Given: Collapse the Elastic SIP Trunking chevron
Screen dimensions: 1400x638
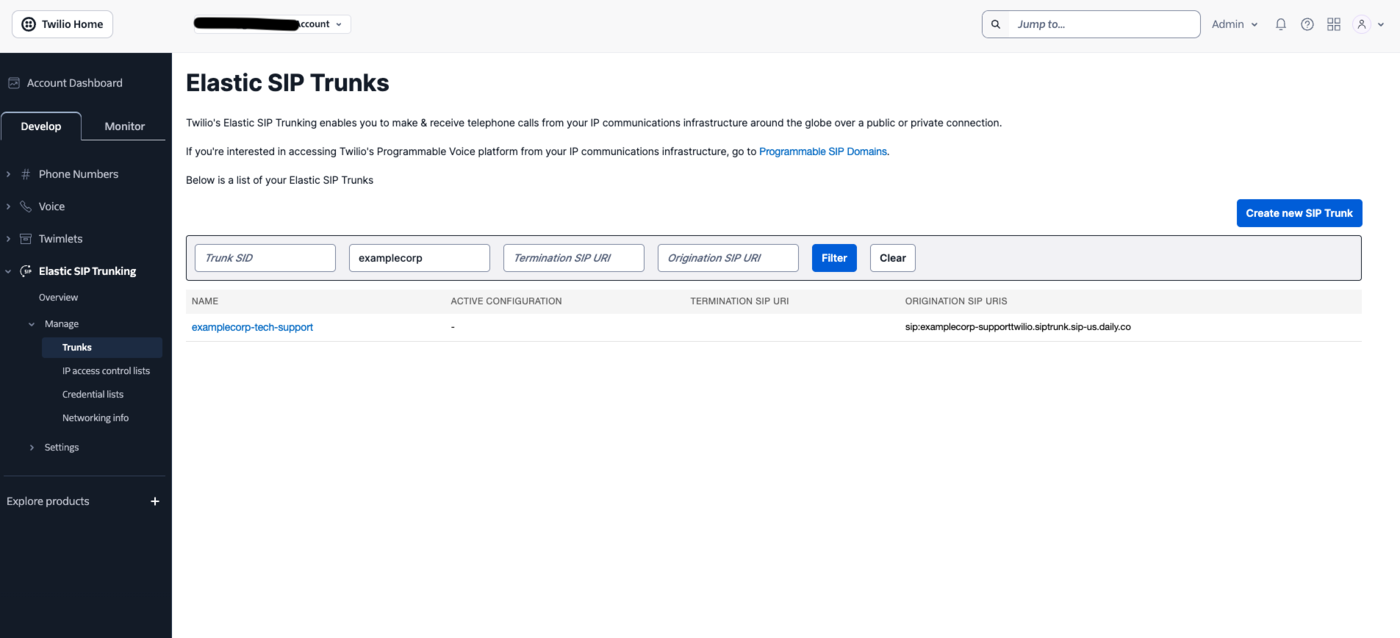Looking at the screenshot, I should tap(9, 271).
